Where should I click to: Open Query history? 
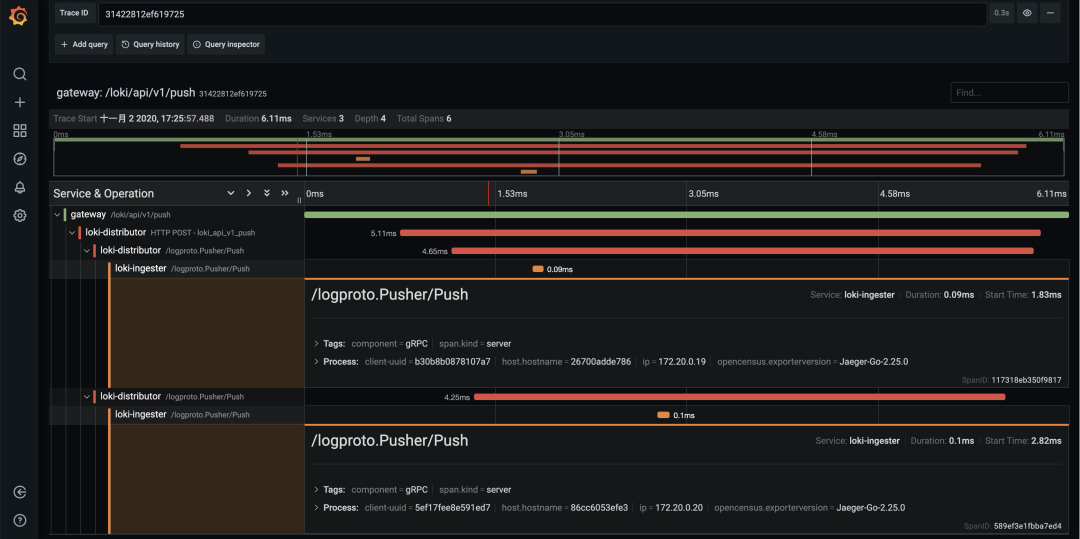150,44
